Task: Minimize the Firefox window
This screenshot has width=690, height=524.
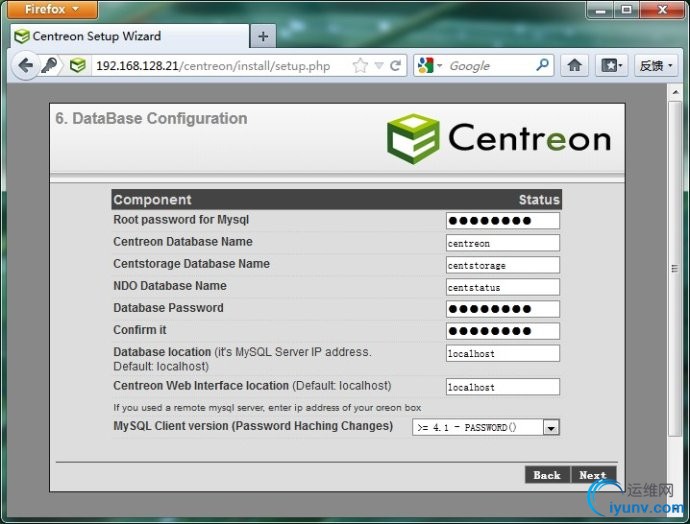Action: click(601, 10)
